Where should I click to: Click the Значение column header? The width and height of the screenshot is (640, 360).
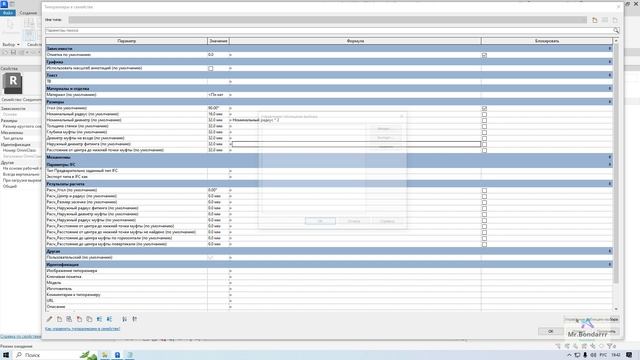[x=218, y=41]
